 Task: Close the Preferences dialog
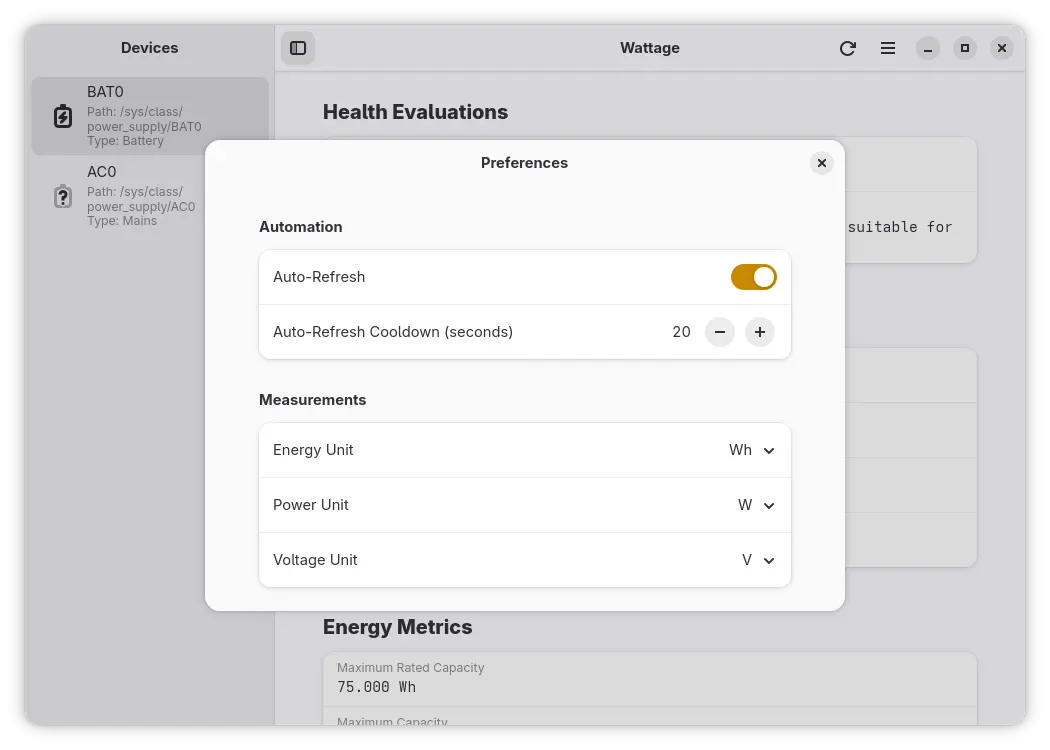click(822, 163)
